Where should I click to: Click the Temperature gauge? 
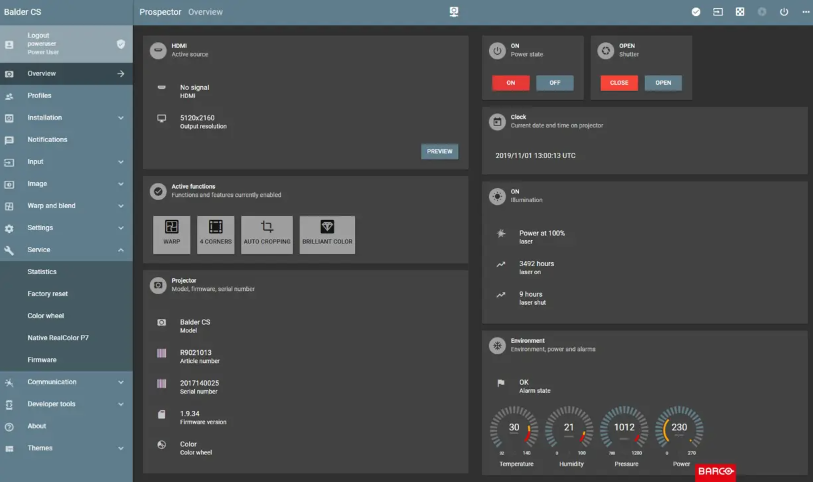click(x=514, y=432)
